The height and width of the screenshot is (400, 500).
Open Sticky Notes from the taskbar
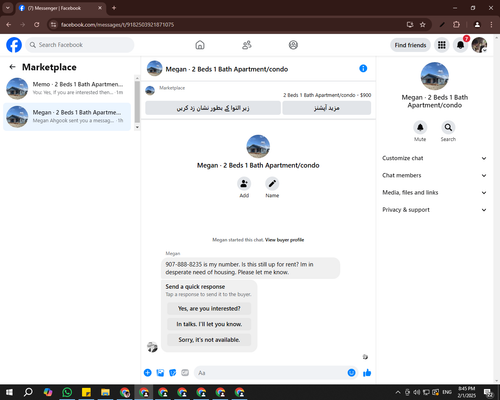(x=86, y=392)
